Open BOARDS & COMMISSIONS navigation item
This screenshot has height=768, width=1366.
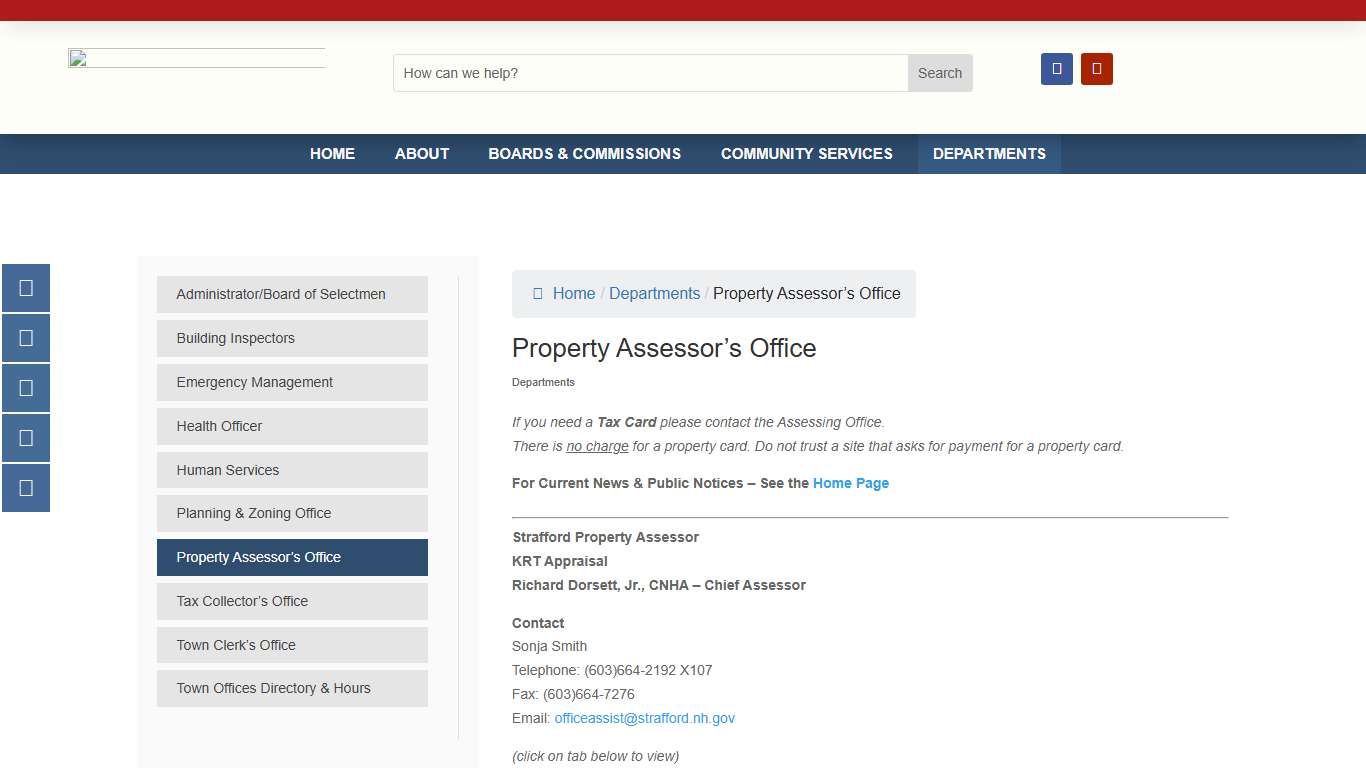(x=584, y=153)
